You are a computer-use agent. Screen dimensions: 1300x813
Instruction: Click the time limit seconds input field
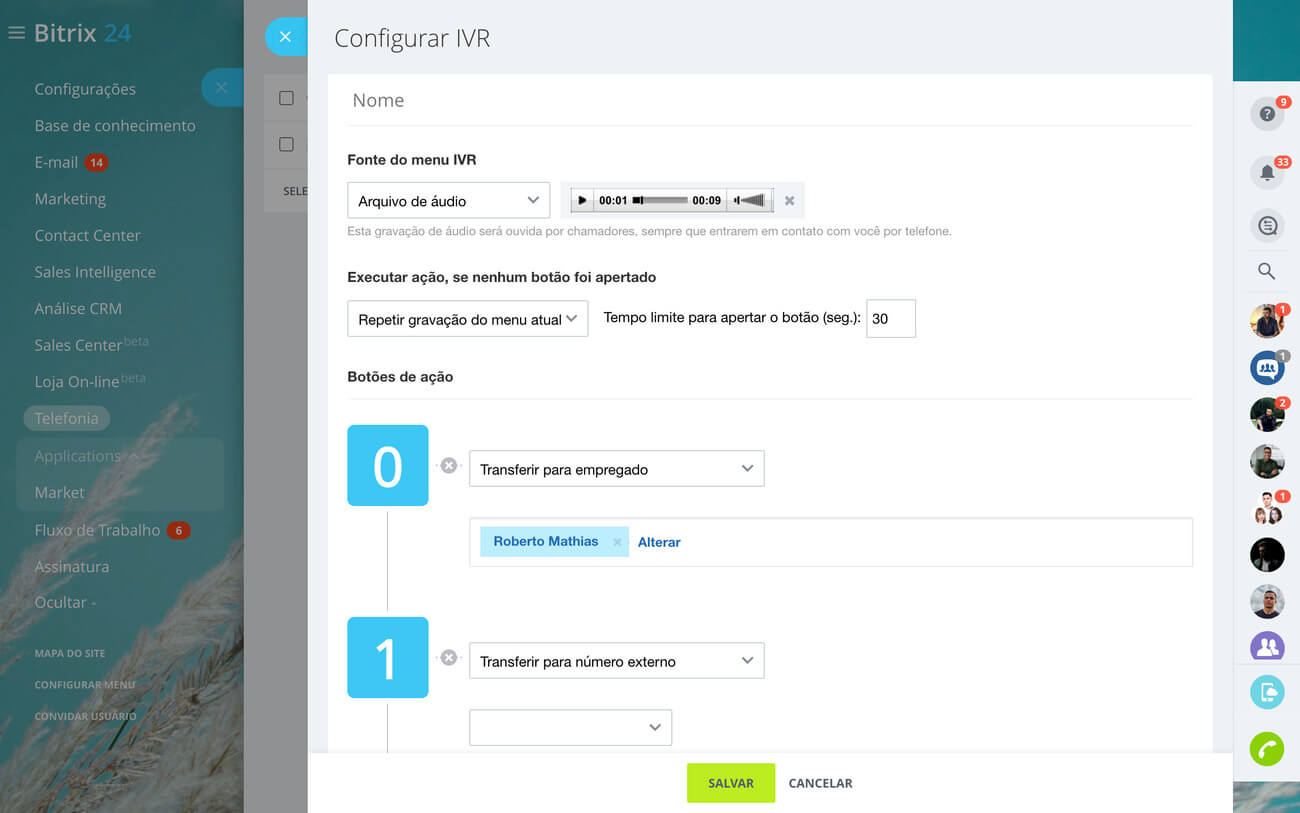[890, 319]
